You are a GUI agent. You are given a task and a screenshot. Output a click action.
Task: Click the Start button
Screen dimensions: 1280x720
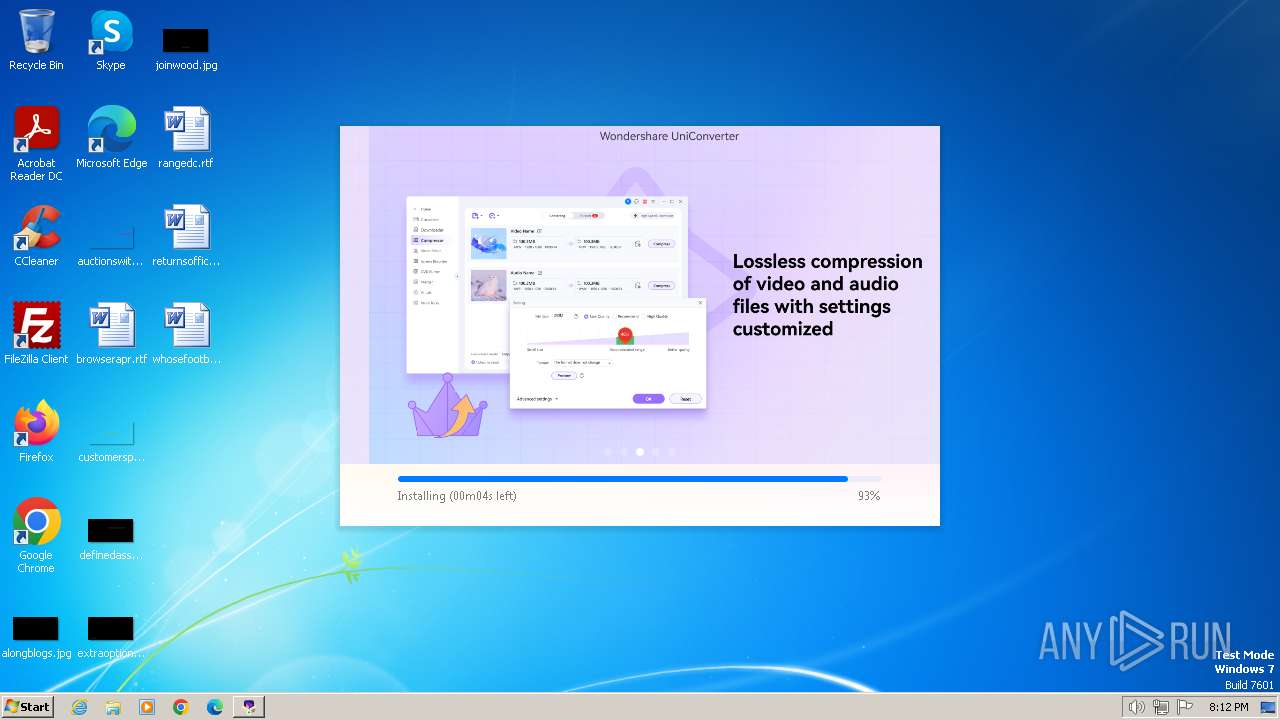(x=28, y=706)
